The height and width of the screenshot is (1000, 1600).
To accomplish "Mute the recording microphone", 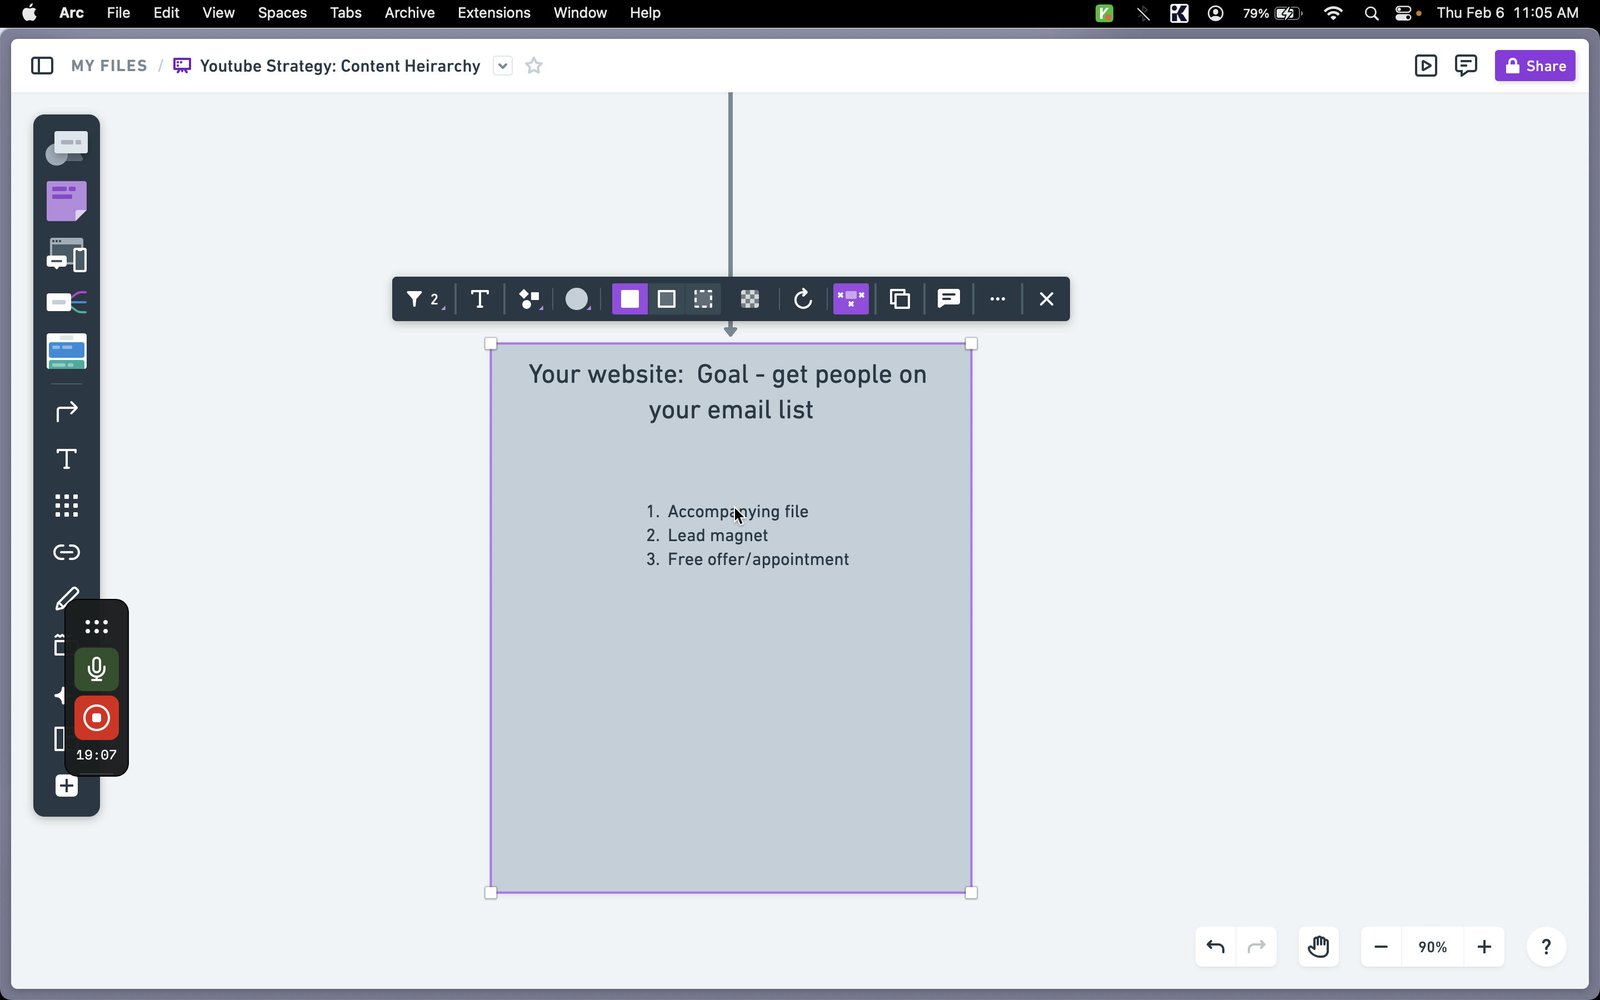I will click(96, 669).
